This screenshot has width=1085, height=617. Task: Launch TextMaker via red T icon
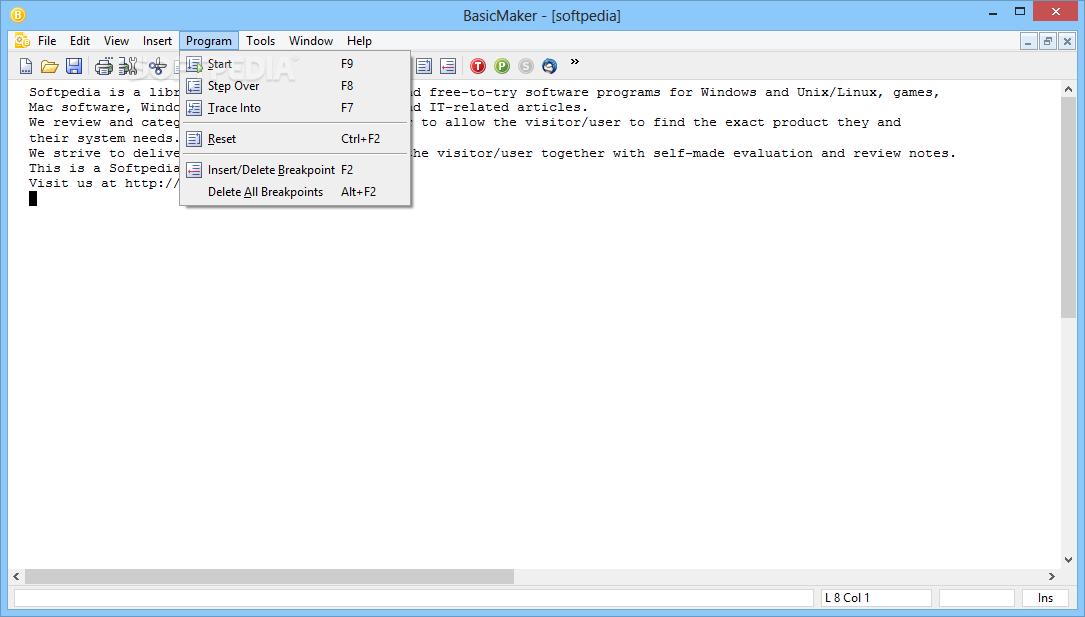pyautogui.click(x=477, y=66)
